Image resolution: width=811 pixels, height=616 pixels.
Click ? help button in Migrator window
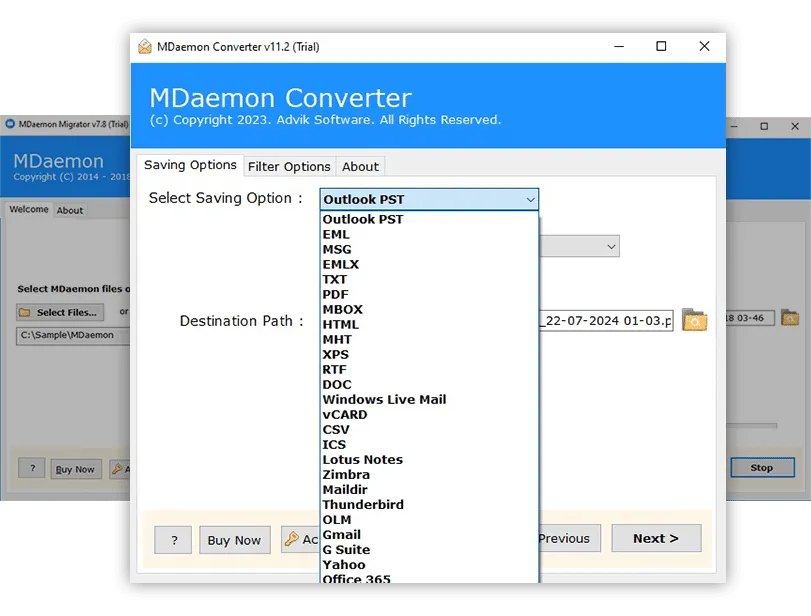coord(32,468)
